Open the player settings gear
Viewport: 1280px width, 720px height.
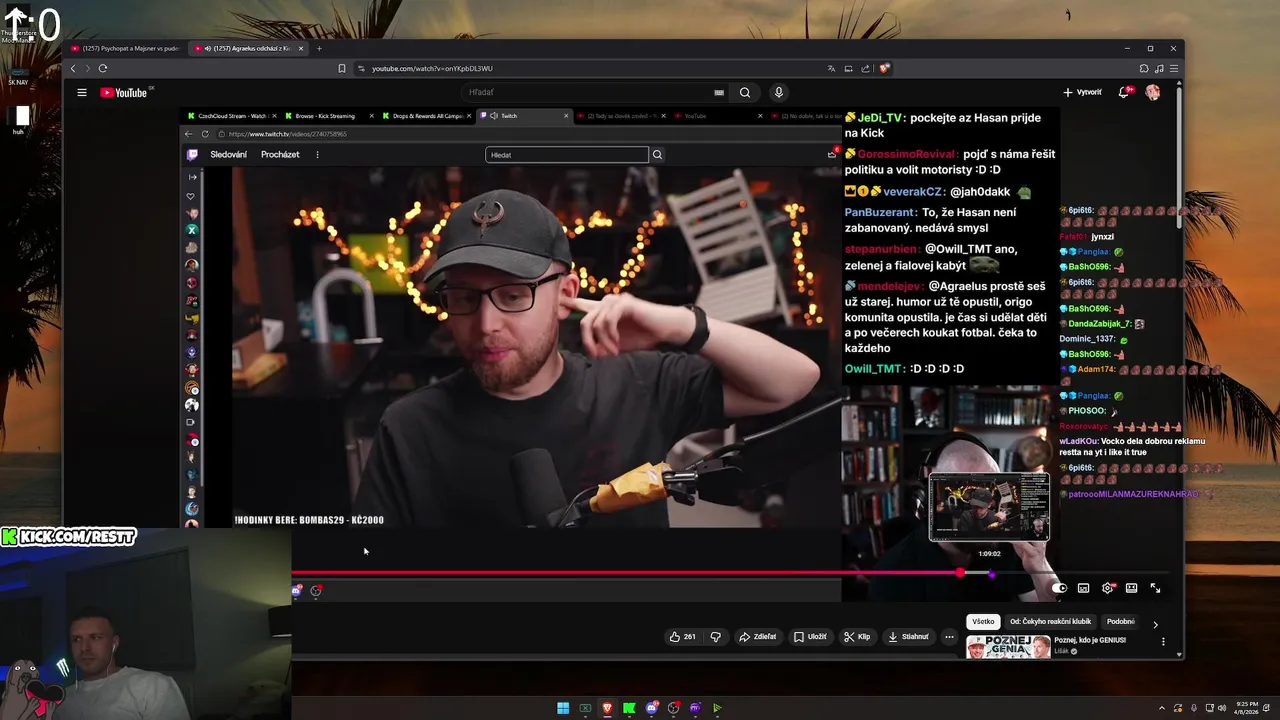(x=1107, y=588)
